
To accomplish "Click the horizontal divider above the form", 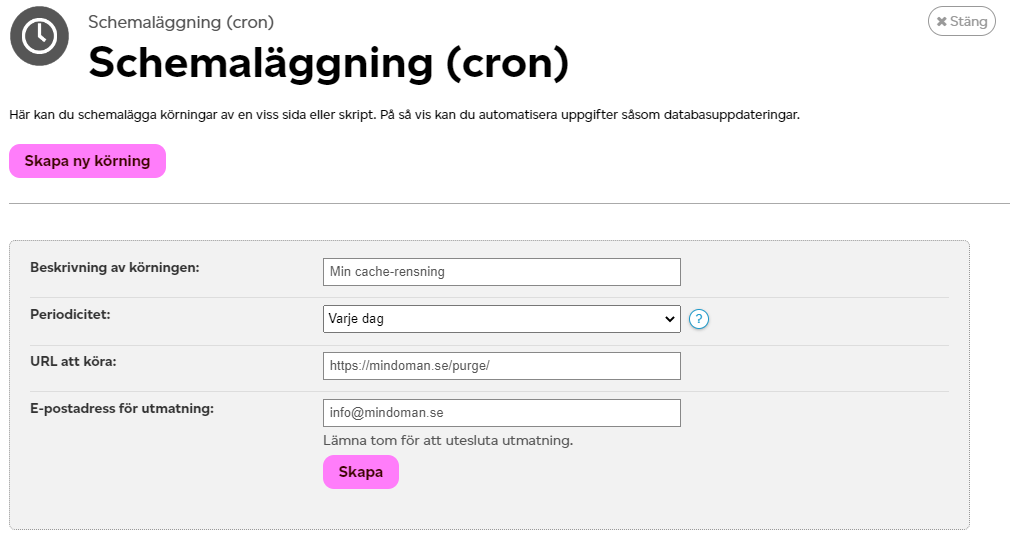I will pyautogui.click(x=509, y=203).
